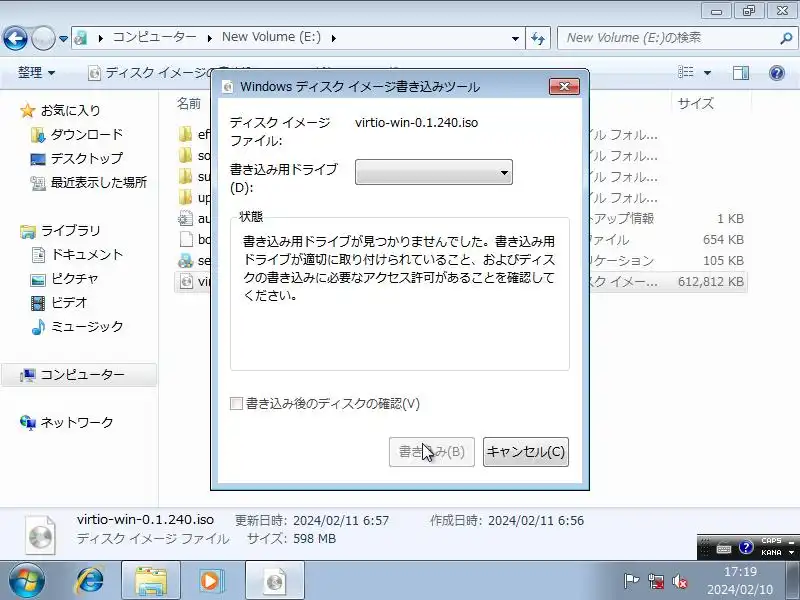Screen dimensions: 800x600
Task: Click the bo file icon in list
Action: 186,239
